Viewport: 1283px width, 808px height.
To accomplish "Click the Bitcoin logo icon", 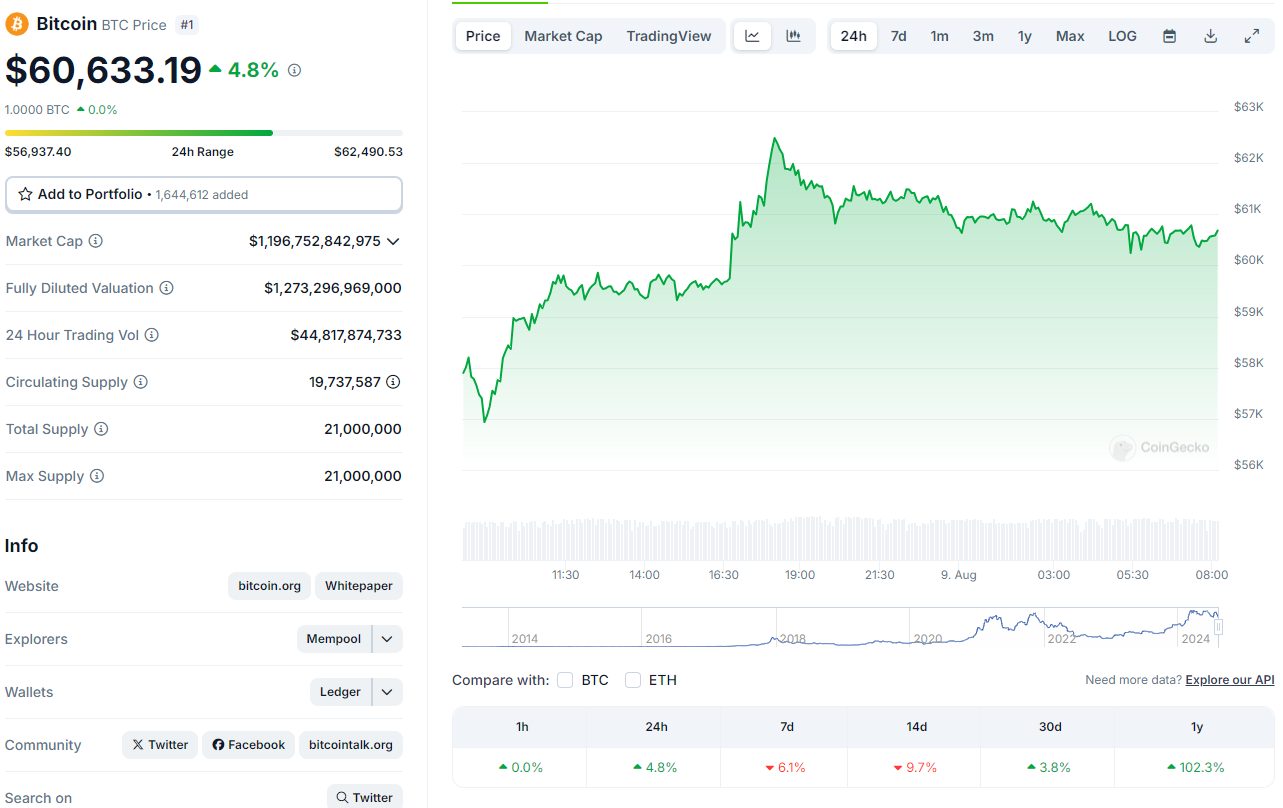I will pos(17,24).
